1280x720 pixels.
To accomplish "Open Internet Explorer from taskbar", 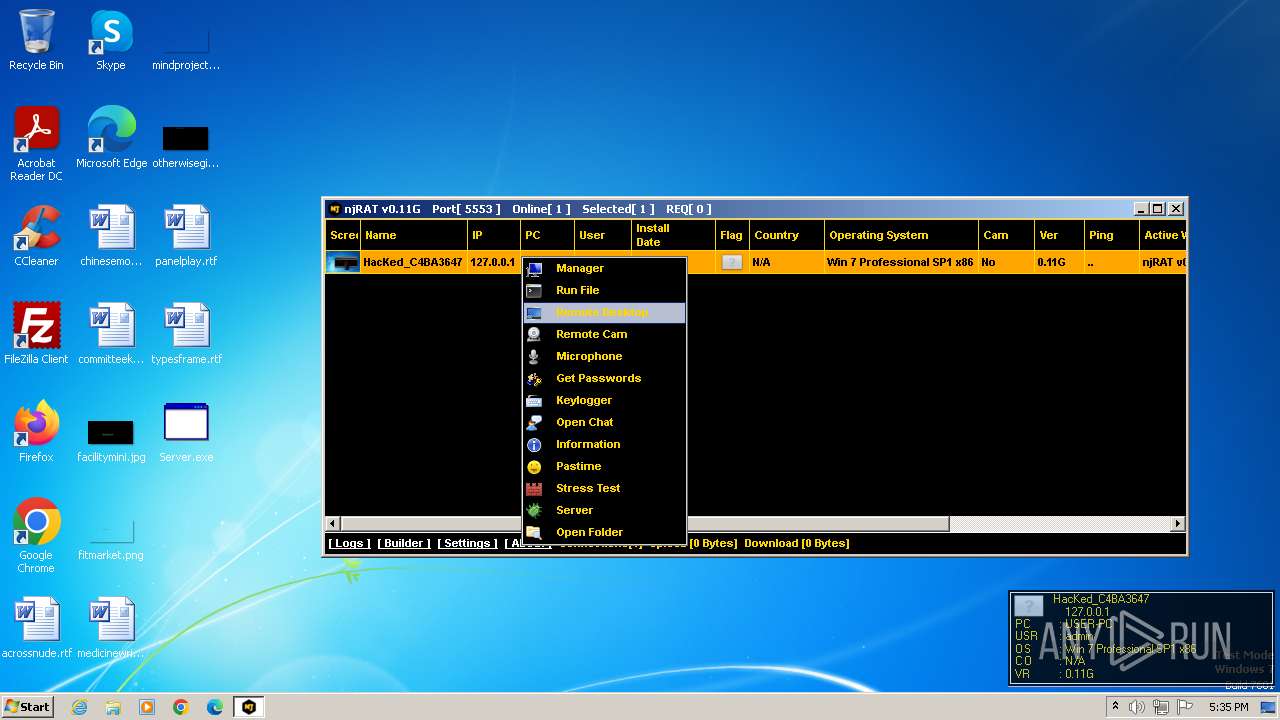I will pyautogui.click(x=79, y=707).
